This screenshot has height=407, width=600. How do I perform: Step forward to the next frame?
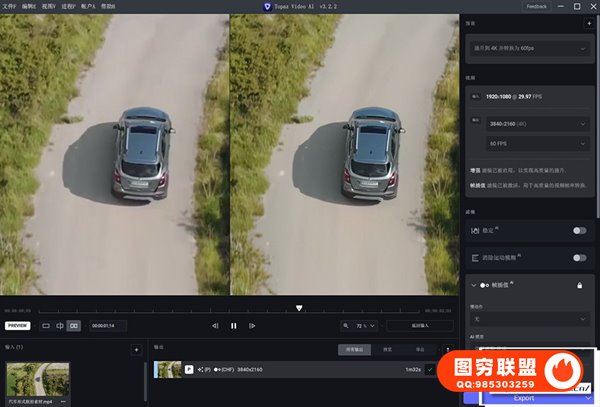pos(252,326)
